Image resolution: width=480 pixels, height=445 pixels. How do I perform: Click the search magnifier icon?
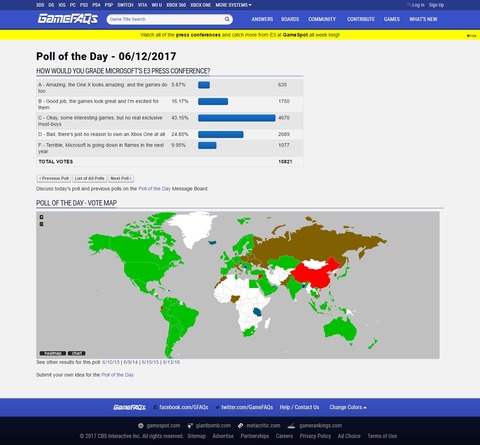(227, 19)
